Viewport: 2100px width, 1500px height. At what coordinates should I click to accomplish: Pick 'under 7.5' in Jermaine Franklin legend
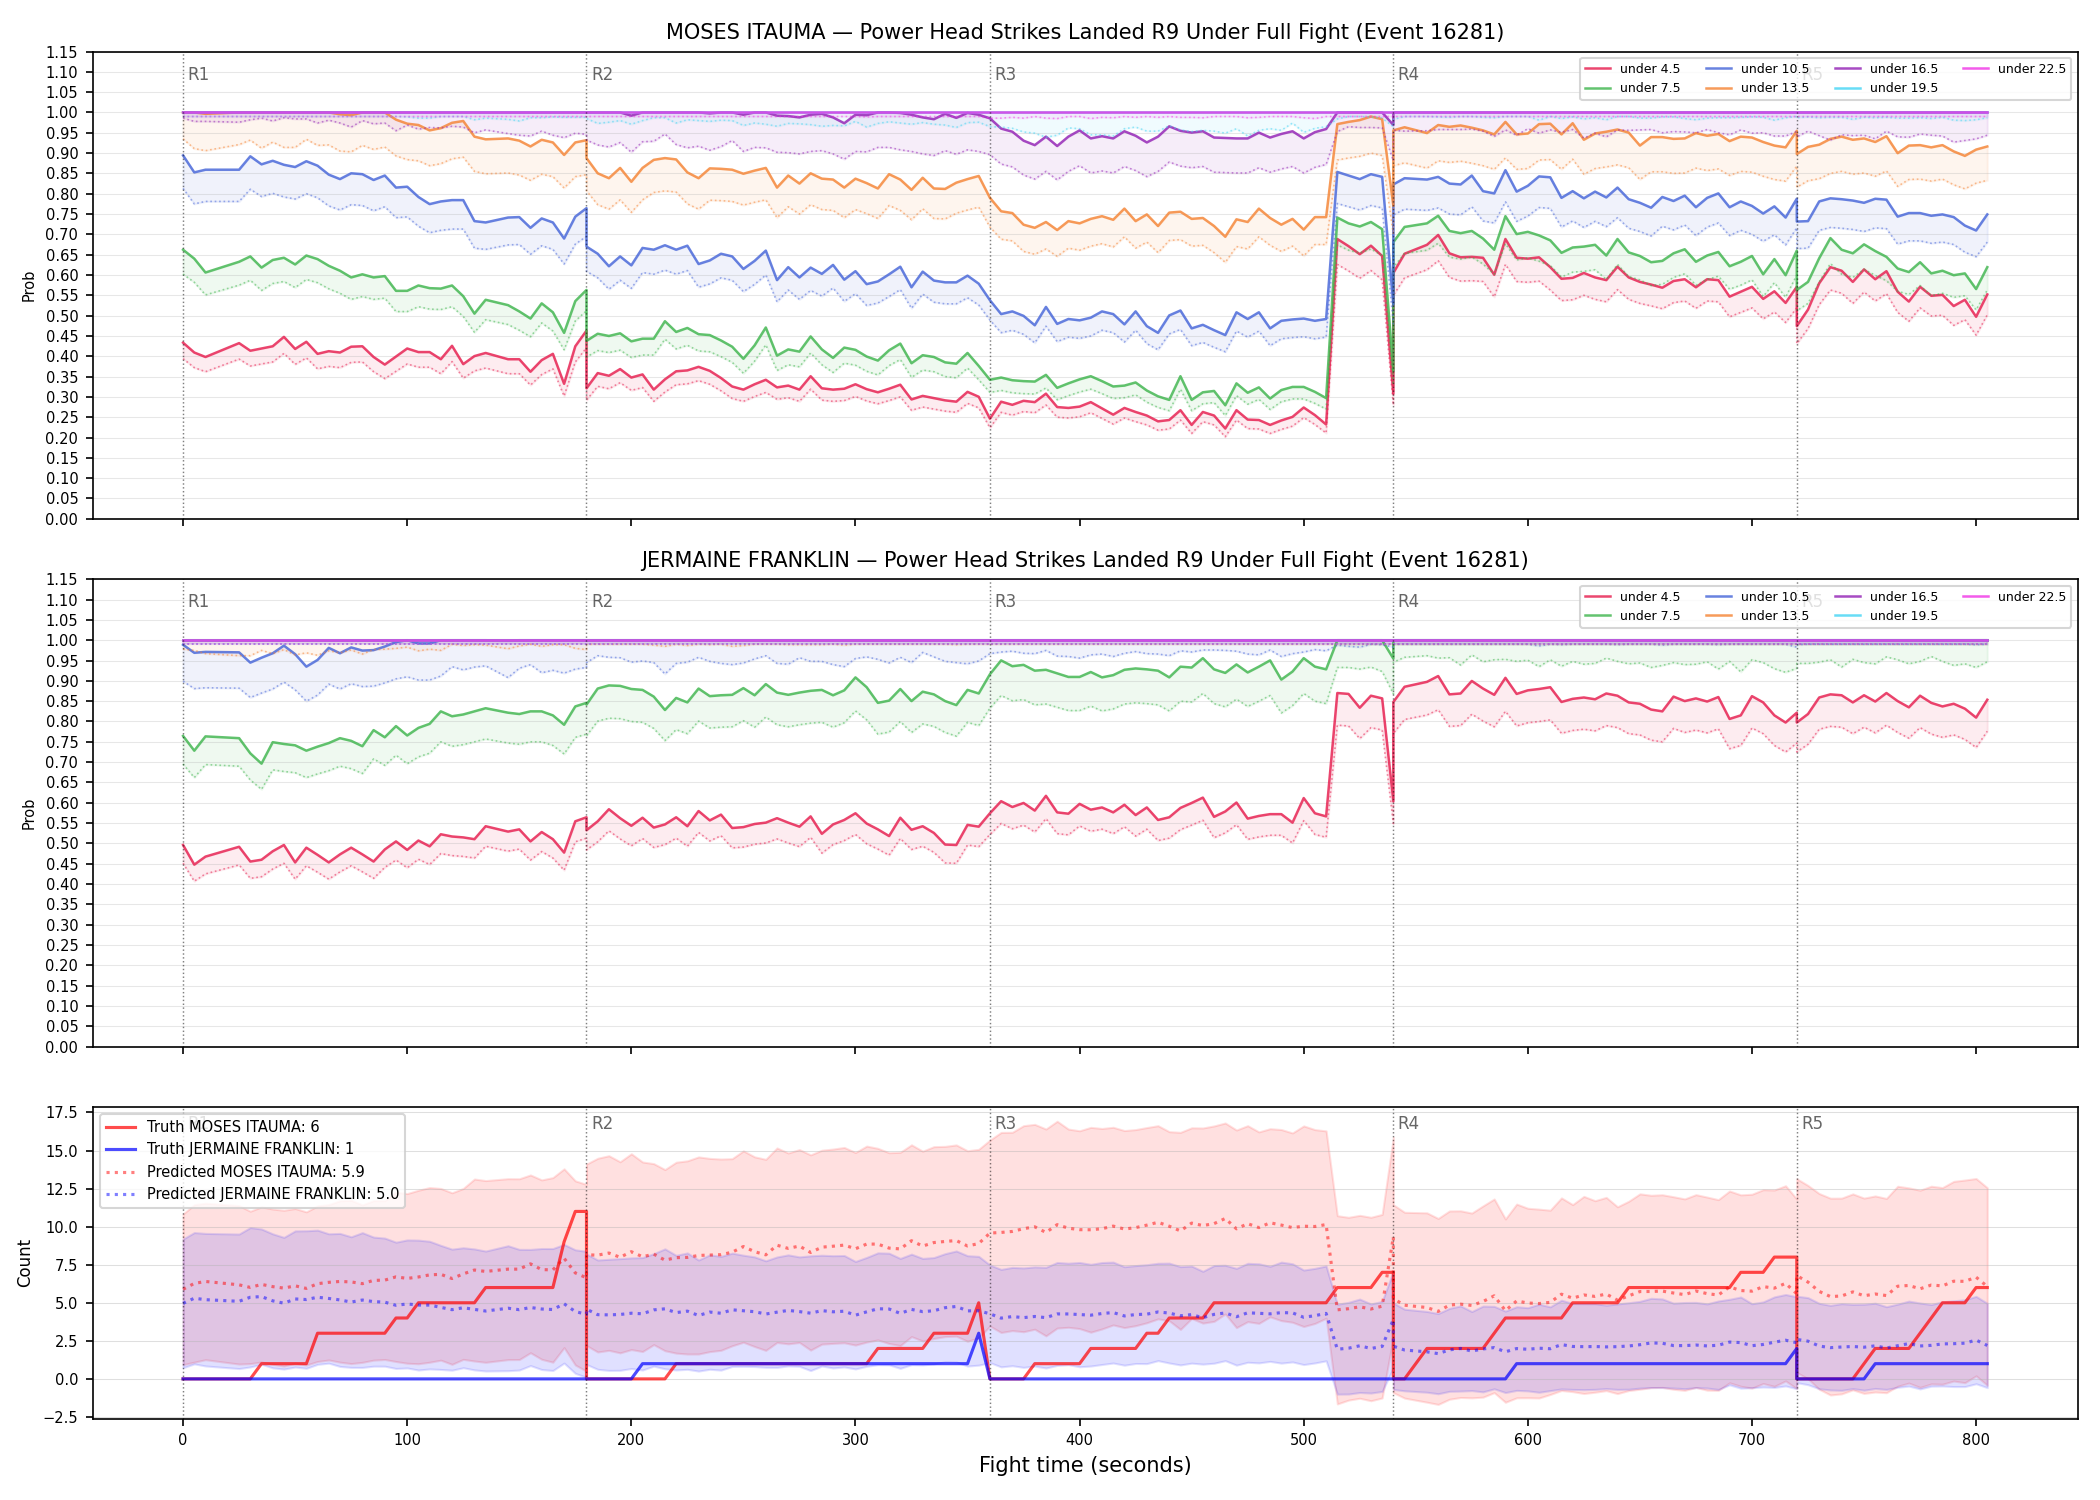(1633, 616)
